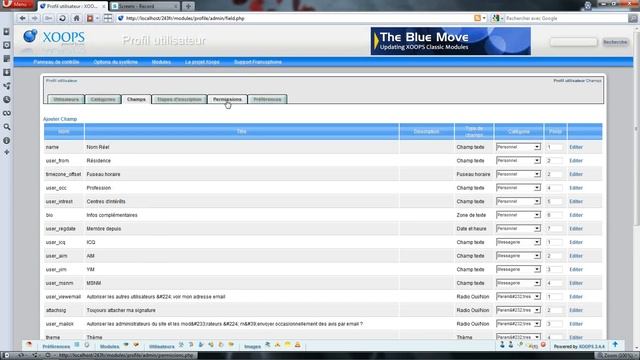Open the downloads panel in Opera sidebar
The width and height of the screenshot is (640, 360).
[7, 72]
